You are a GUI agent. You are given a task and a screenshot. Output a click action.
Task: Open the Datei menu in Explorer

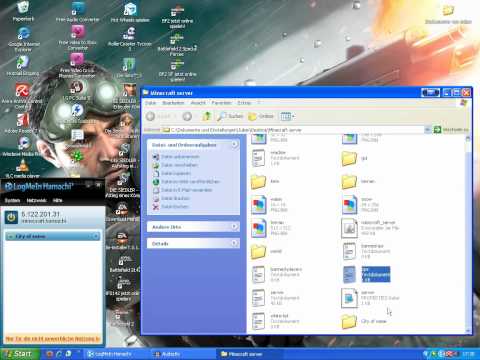click(x=151, y=103)
